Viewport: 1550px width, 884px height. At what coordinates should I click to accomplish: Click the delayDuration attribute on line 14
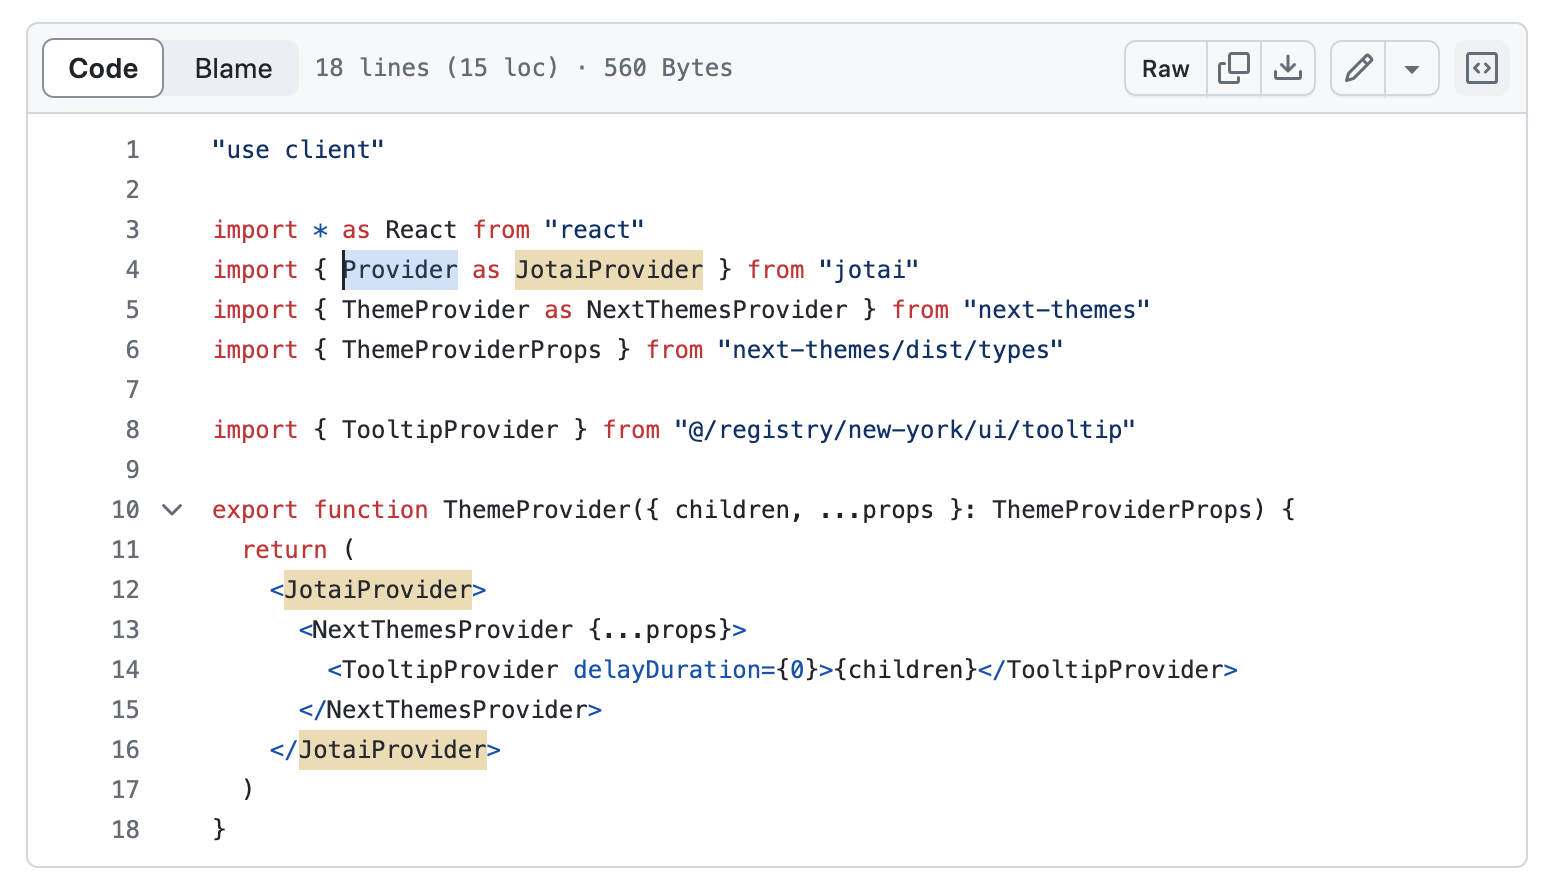pyautogui.click(x=667, y=670)
